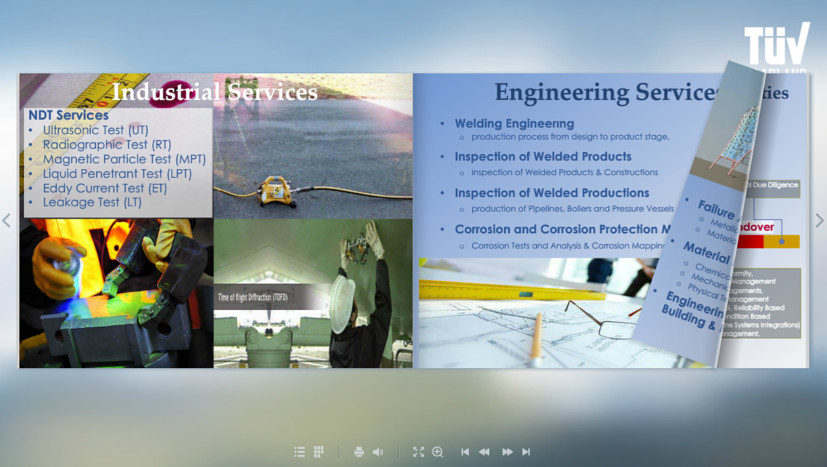Zoom in with the magnifier icon
Viewport: 827px width, 467px height.
pyautogui.click(x=438, y=452)
